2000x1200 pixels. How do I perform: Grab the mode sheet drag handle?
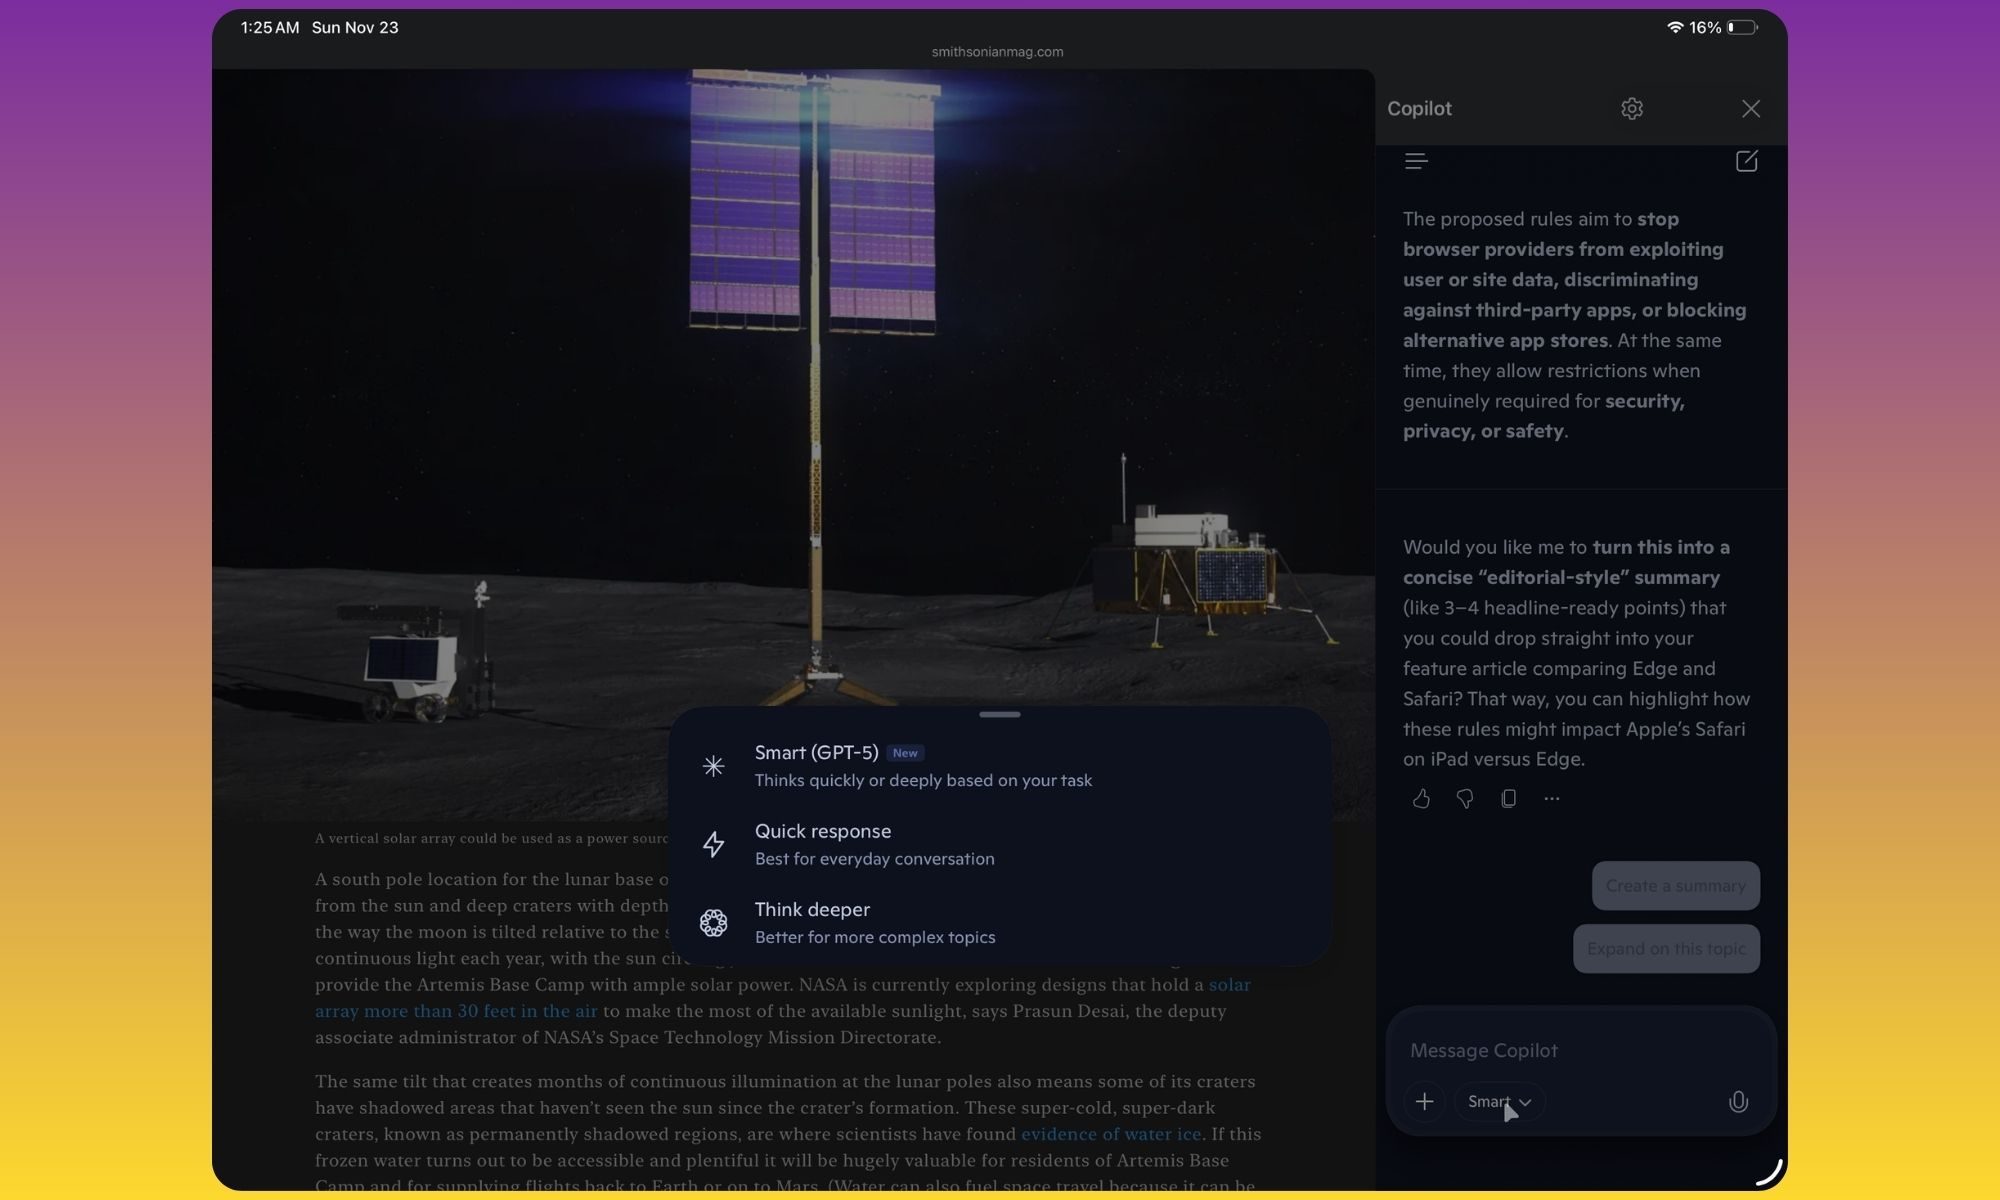pyautogui.click(x=1000, y=714)
